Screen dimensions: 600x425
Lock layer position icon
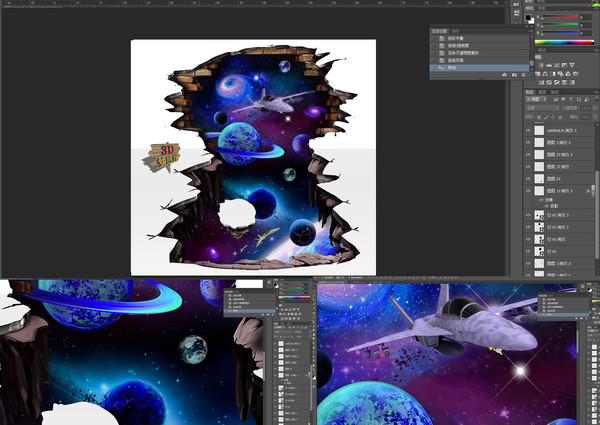(x=553, y=117)
